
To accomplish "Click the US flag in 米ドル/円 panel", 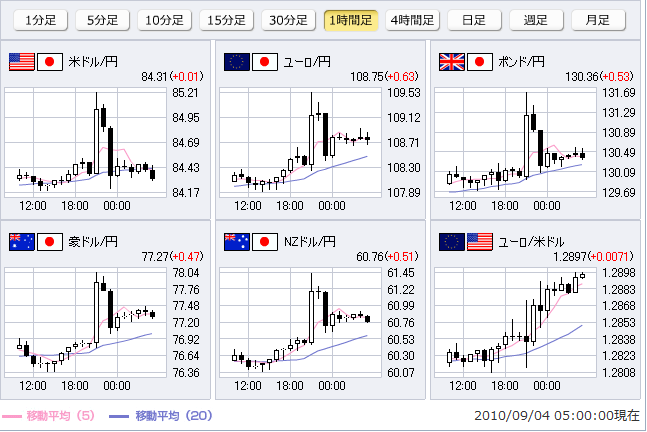I will click(x=21, y=62).
